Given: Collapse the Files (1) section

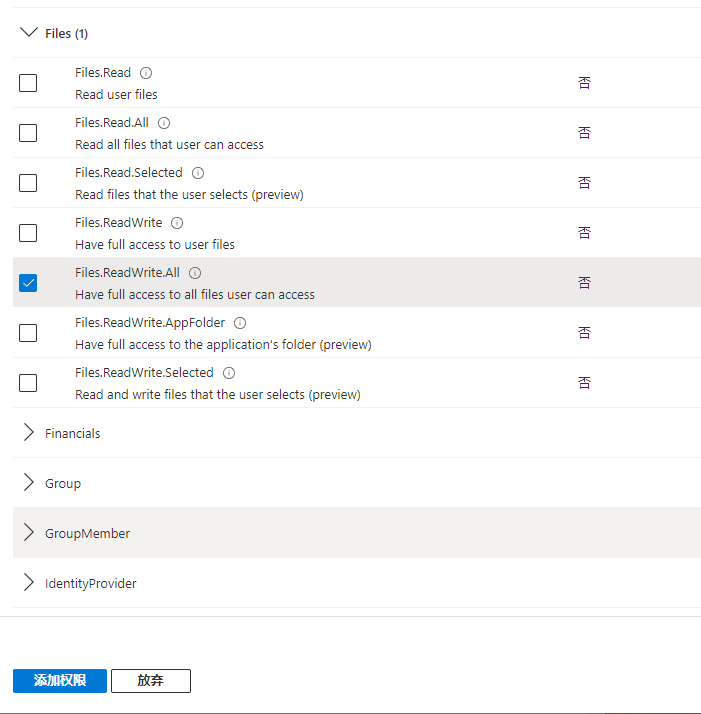Looking at the screenshot, I should (x=29, y=33).
